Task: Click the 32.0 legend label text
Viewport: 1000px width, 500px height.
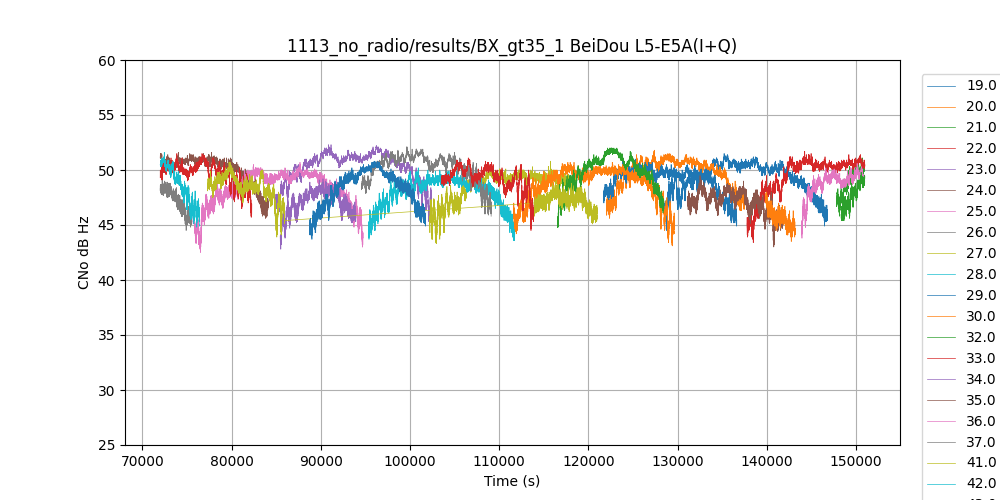Action: pyautogui.click(x=981, y=337)
